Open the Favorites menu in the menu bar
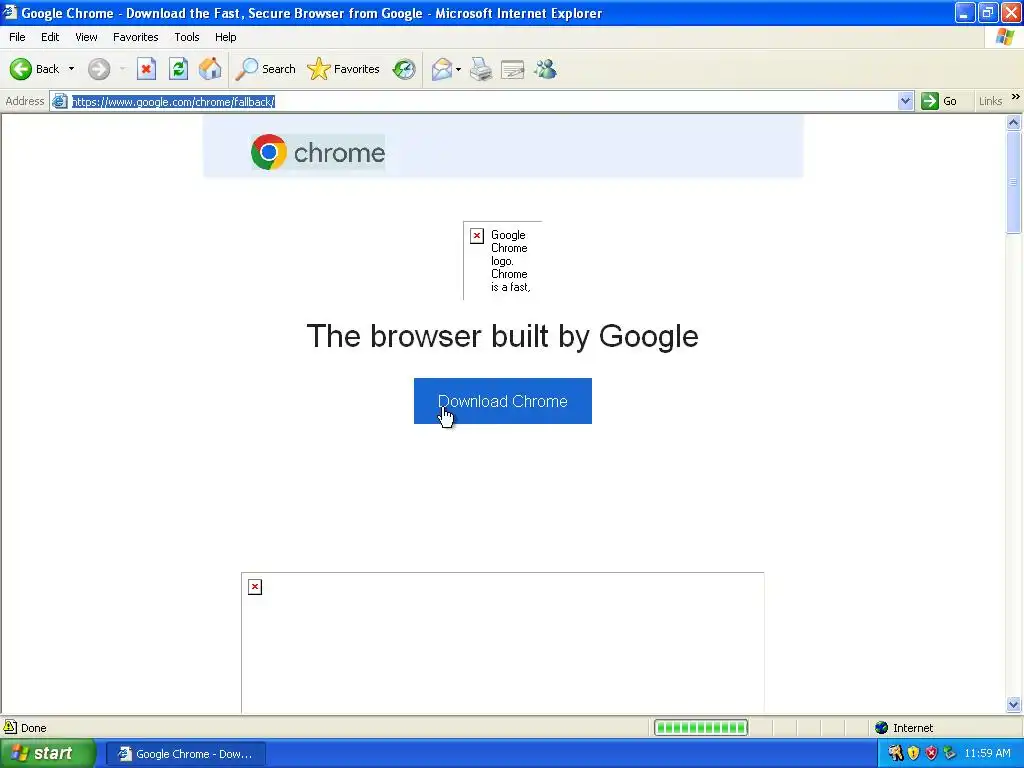The height and width of the screenshot is (768, 1024). click(135, 37)
